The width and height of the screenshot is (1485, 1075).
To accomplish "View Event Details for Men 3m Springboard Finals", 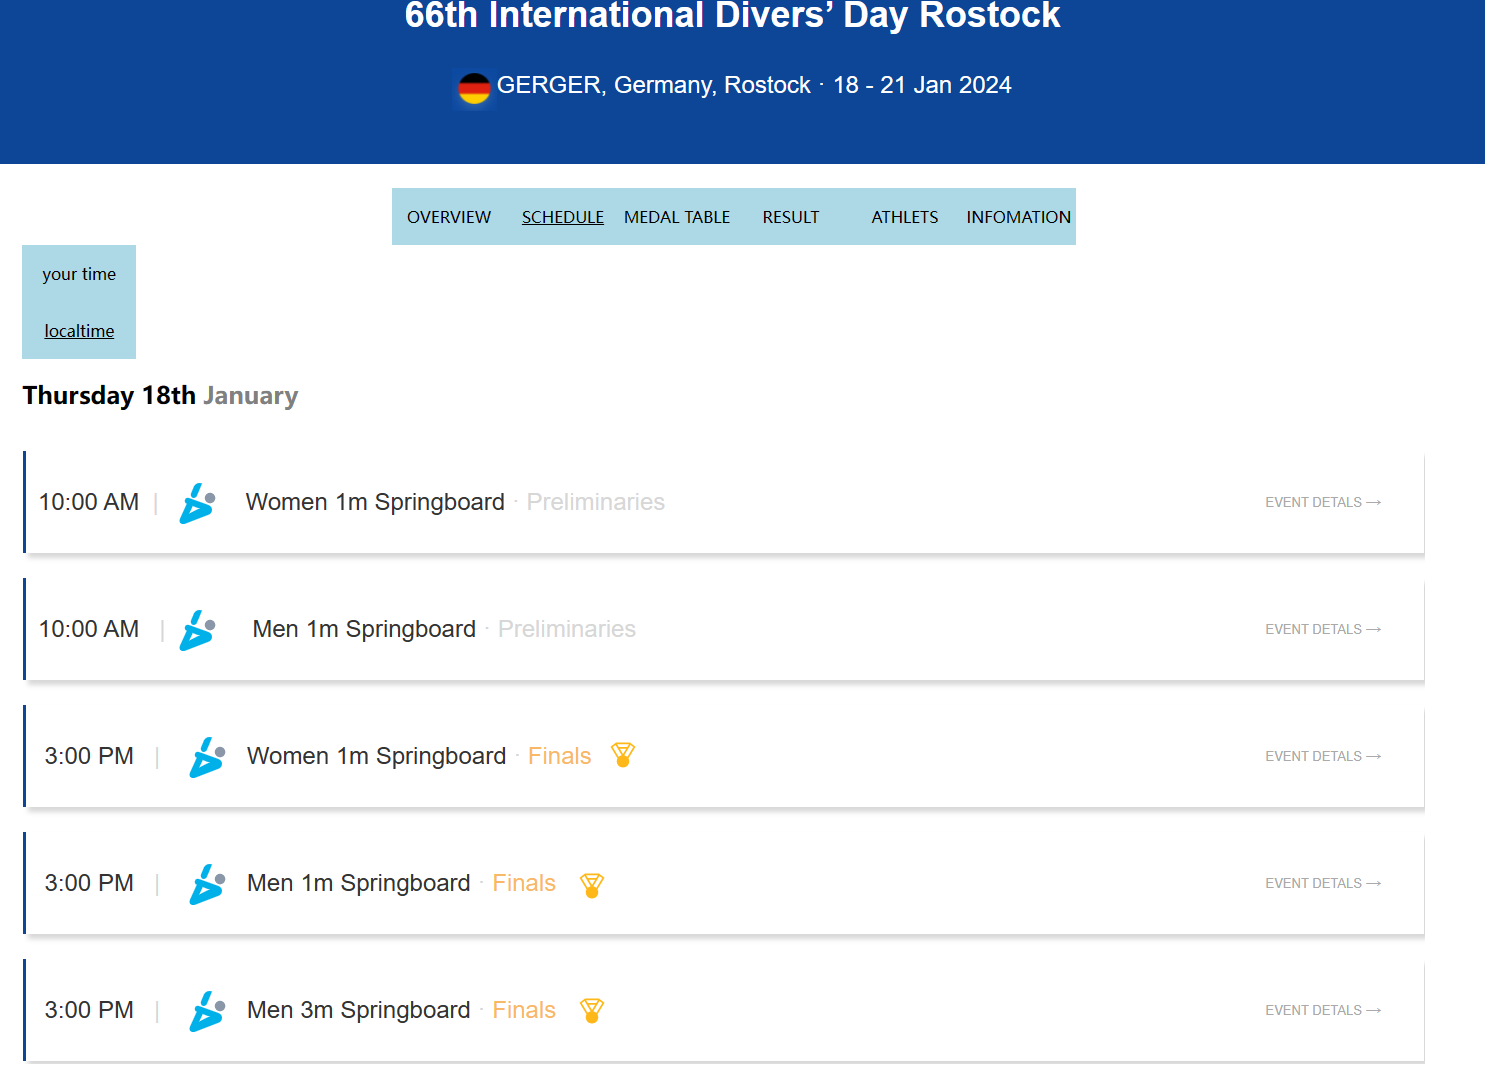I will click(x=1322, y=1010).
